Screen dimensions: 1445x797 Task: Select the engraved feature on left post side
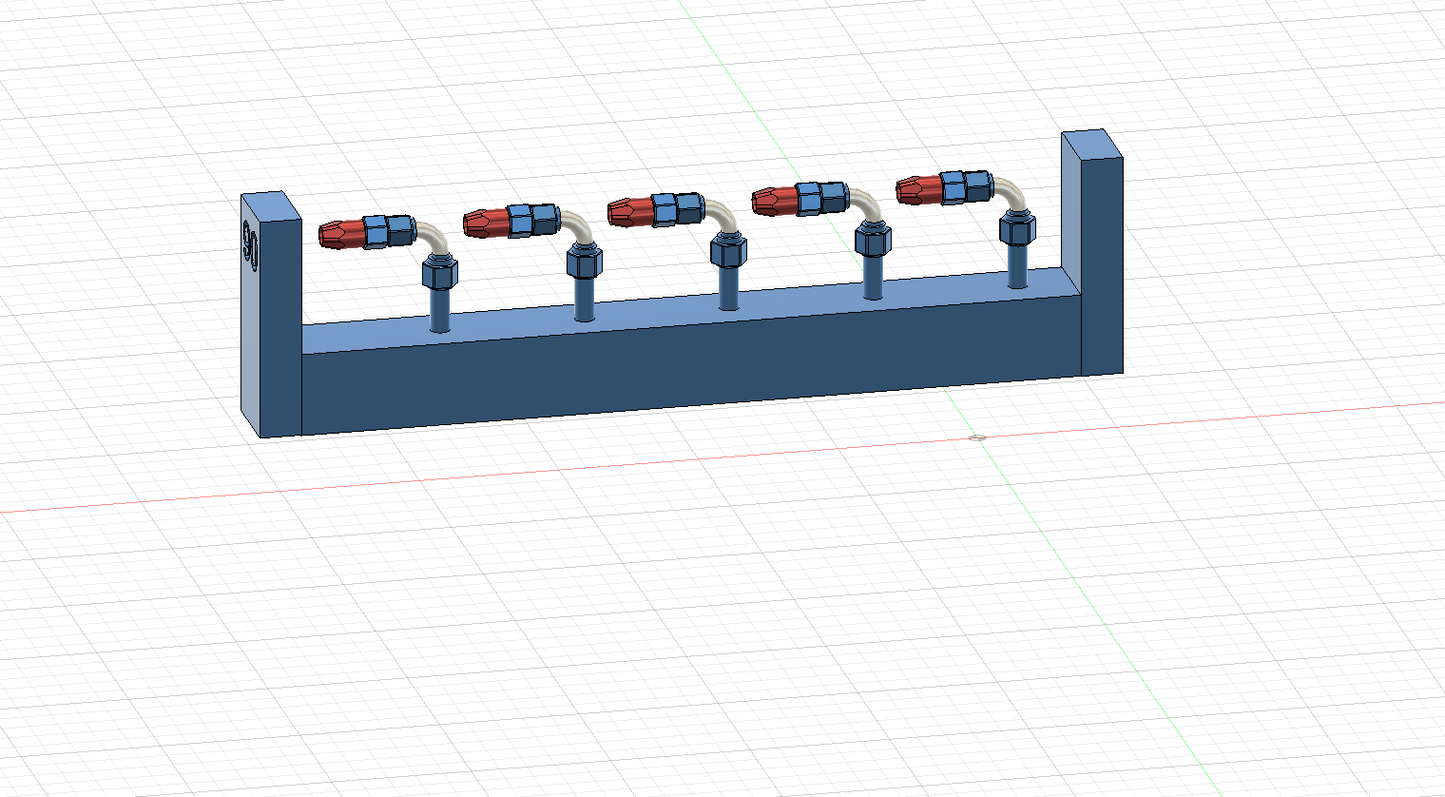coord(251,246)
